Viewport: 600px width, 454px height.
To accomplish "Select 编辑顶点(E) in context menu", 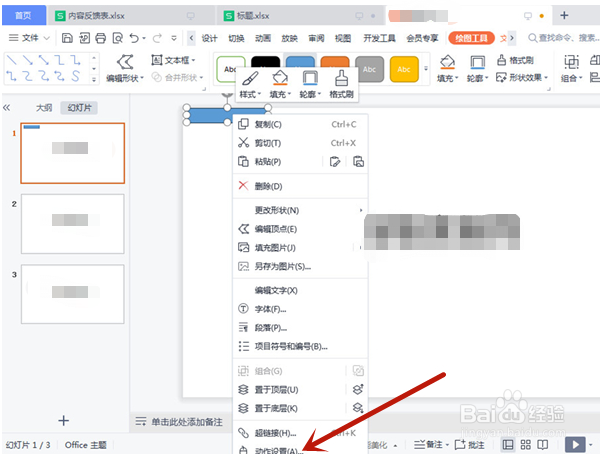I will click(x=300, y=229).
